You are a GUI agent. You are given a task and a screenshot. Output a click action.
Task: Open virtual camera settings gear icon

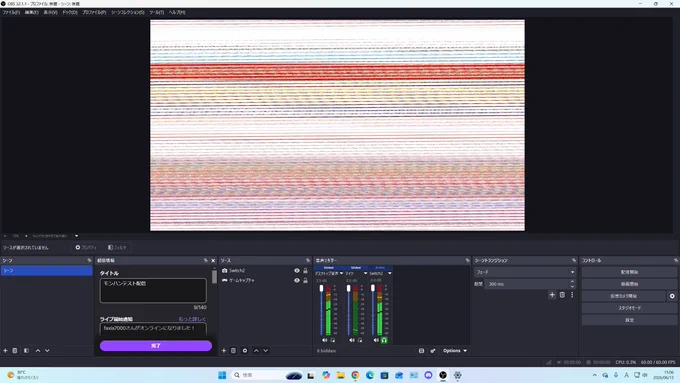(672, 296)
